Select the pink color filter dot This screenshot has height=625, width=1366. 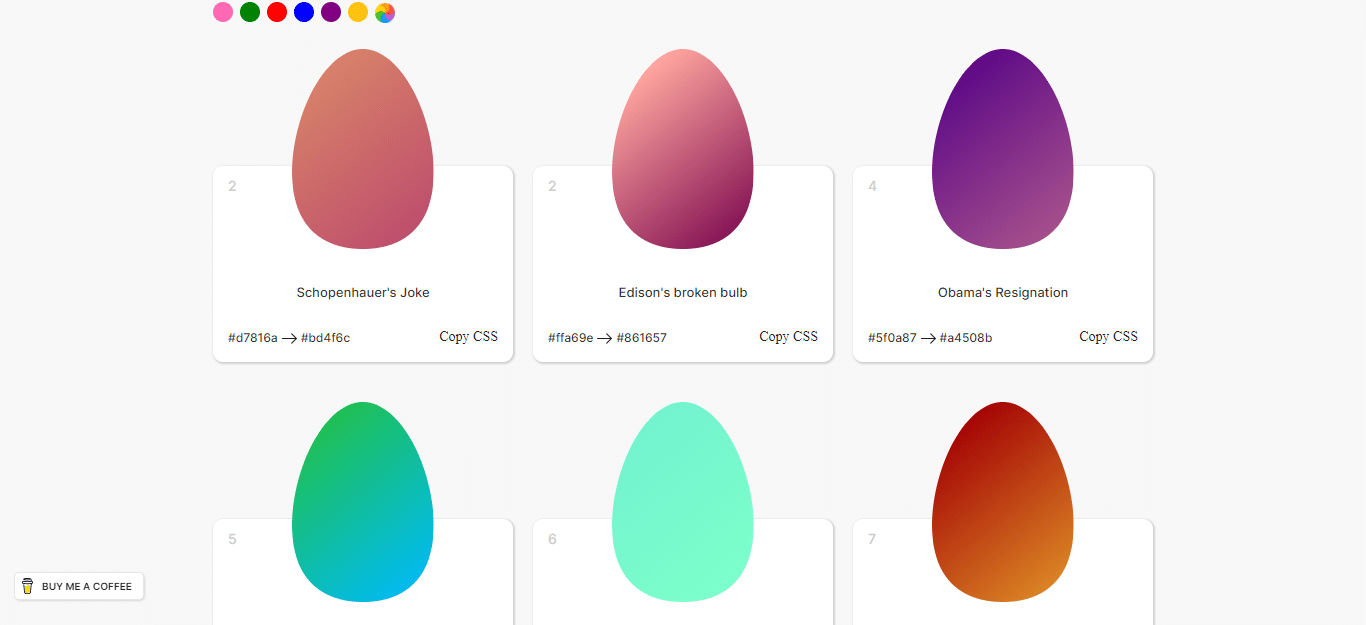click(x=223, y=12)
